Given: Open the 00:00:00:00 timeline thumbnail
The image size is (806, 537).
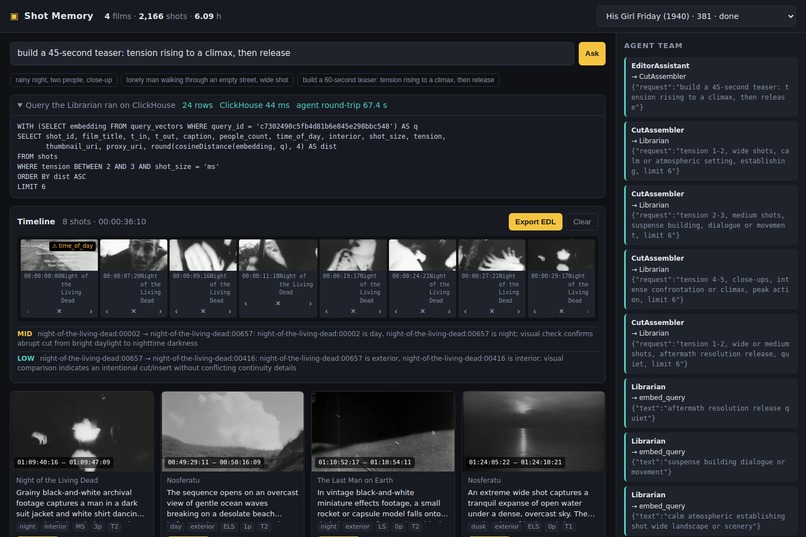Looking at the screenshot, I should (x=59, y=255).
